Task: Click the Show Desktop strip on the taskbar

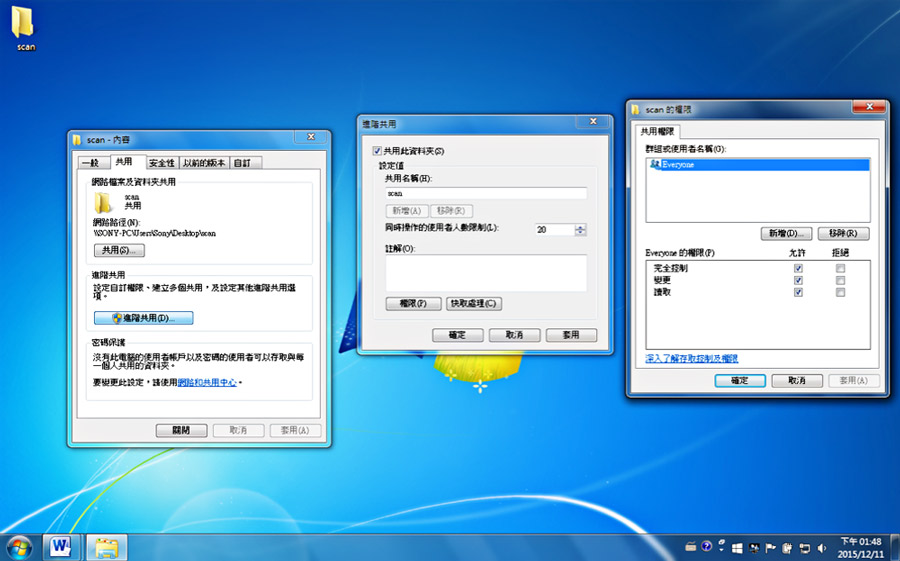Action: (x=893, y=547)
